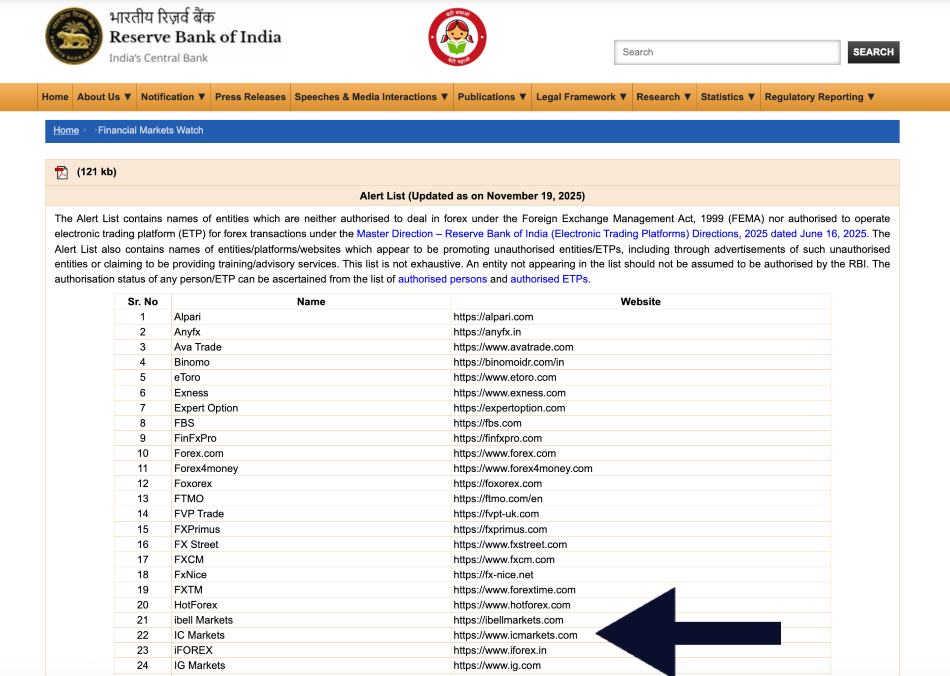The image size is (950, 676).
Task: Select the https://ftmo.com/en cell
Action: point(640,499)
